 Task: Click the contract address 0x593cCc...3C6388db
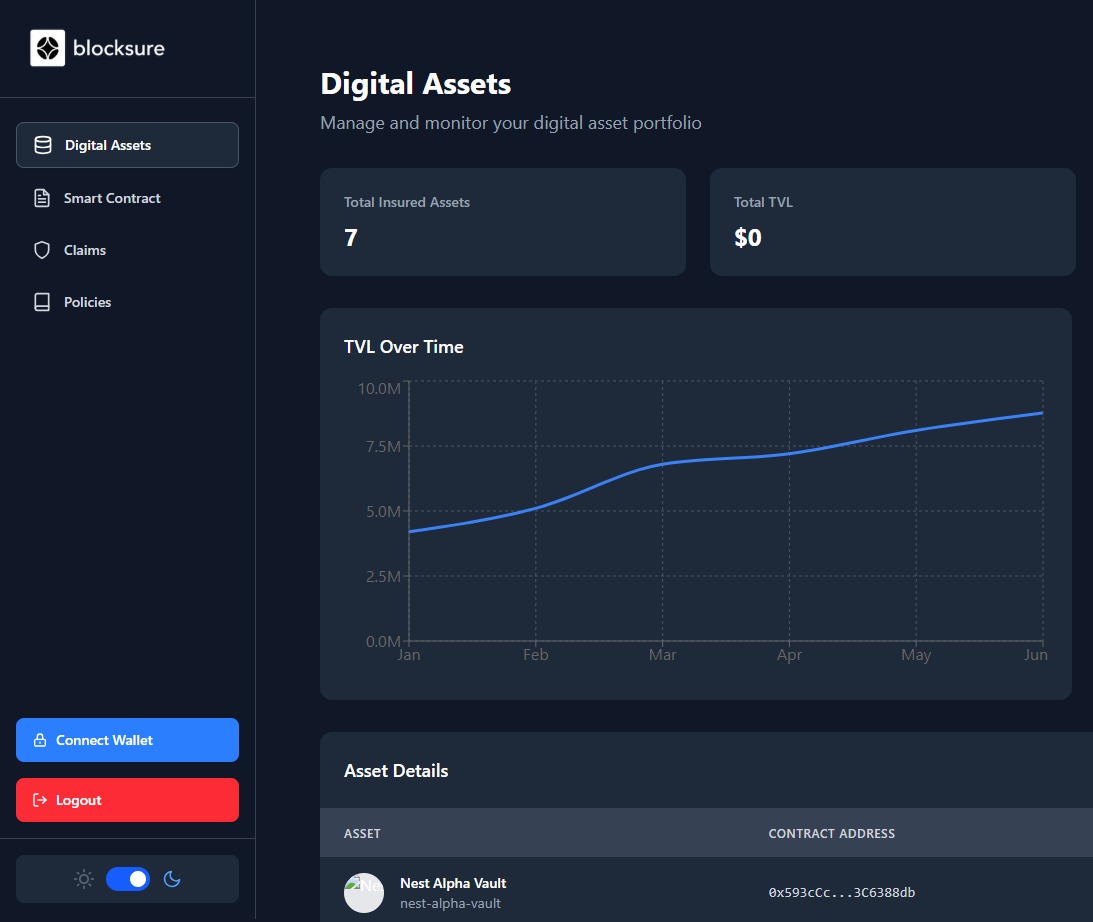point(842,892)
